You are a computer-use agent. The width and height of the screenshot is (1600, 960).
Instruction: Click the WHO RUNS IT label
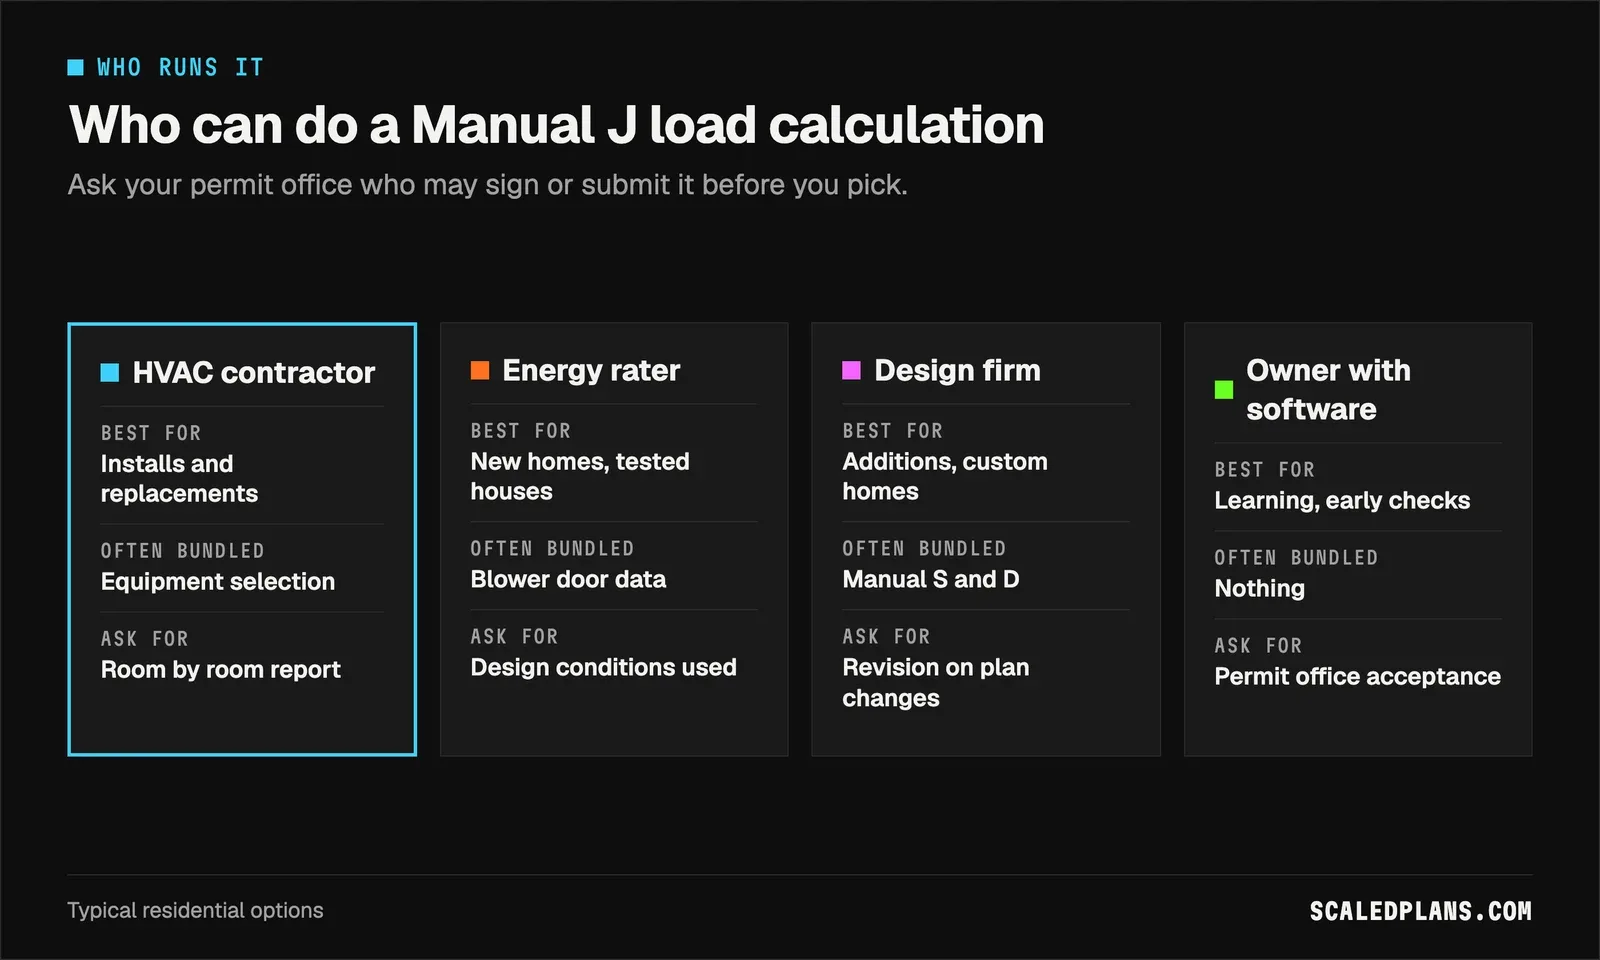point(180,67)
